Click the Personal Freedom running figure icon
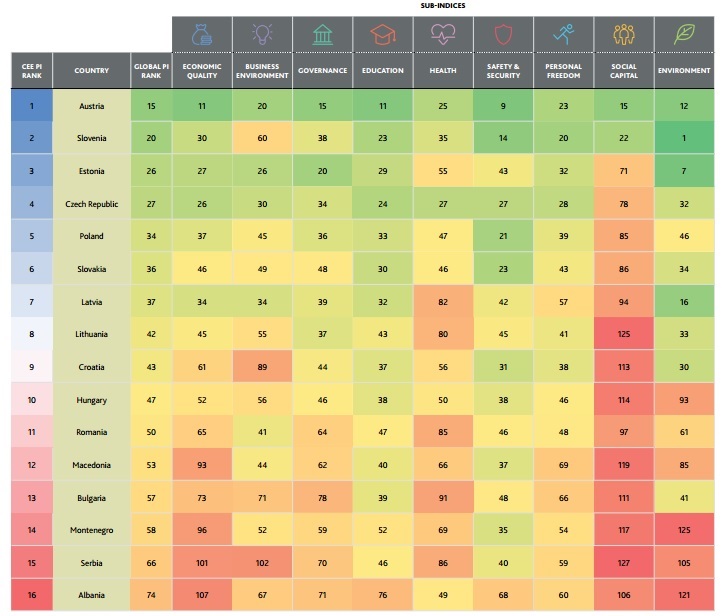Viewport: 726px width, 616px height. coord(564,34)
